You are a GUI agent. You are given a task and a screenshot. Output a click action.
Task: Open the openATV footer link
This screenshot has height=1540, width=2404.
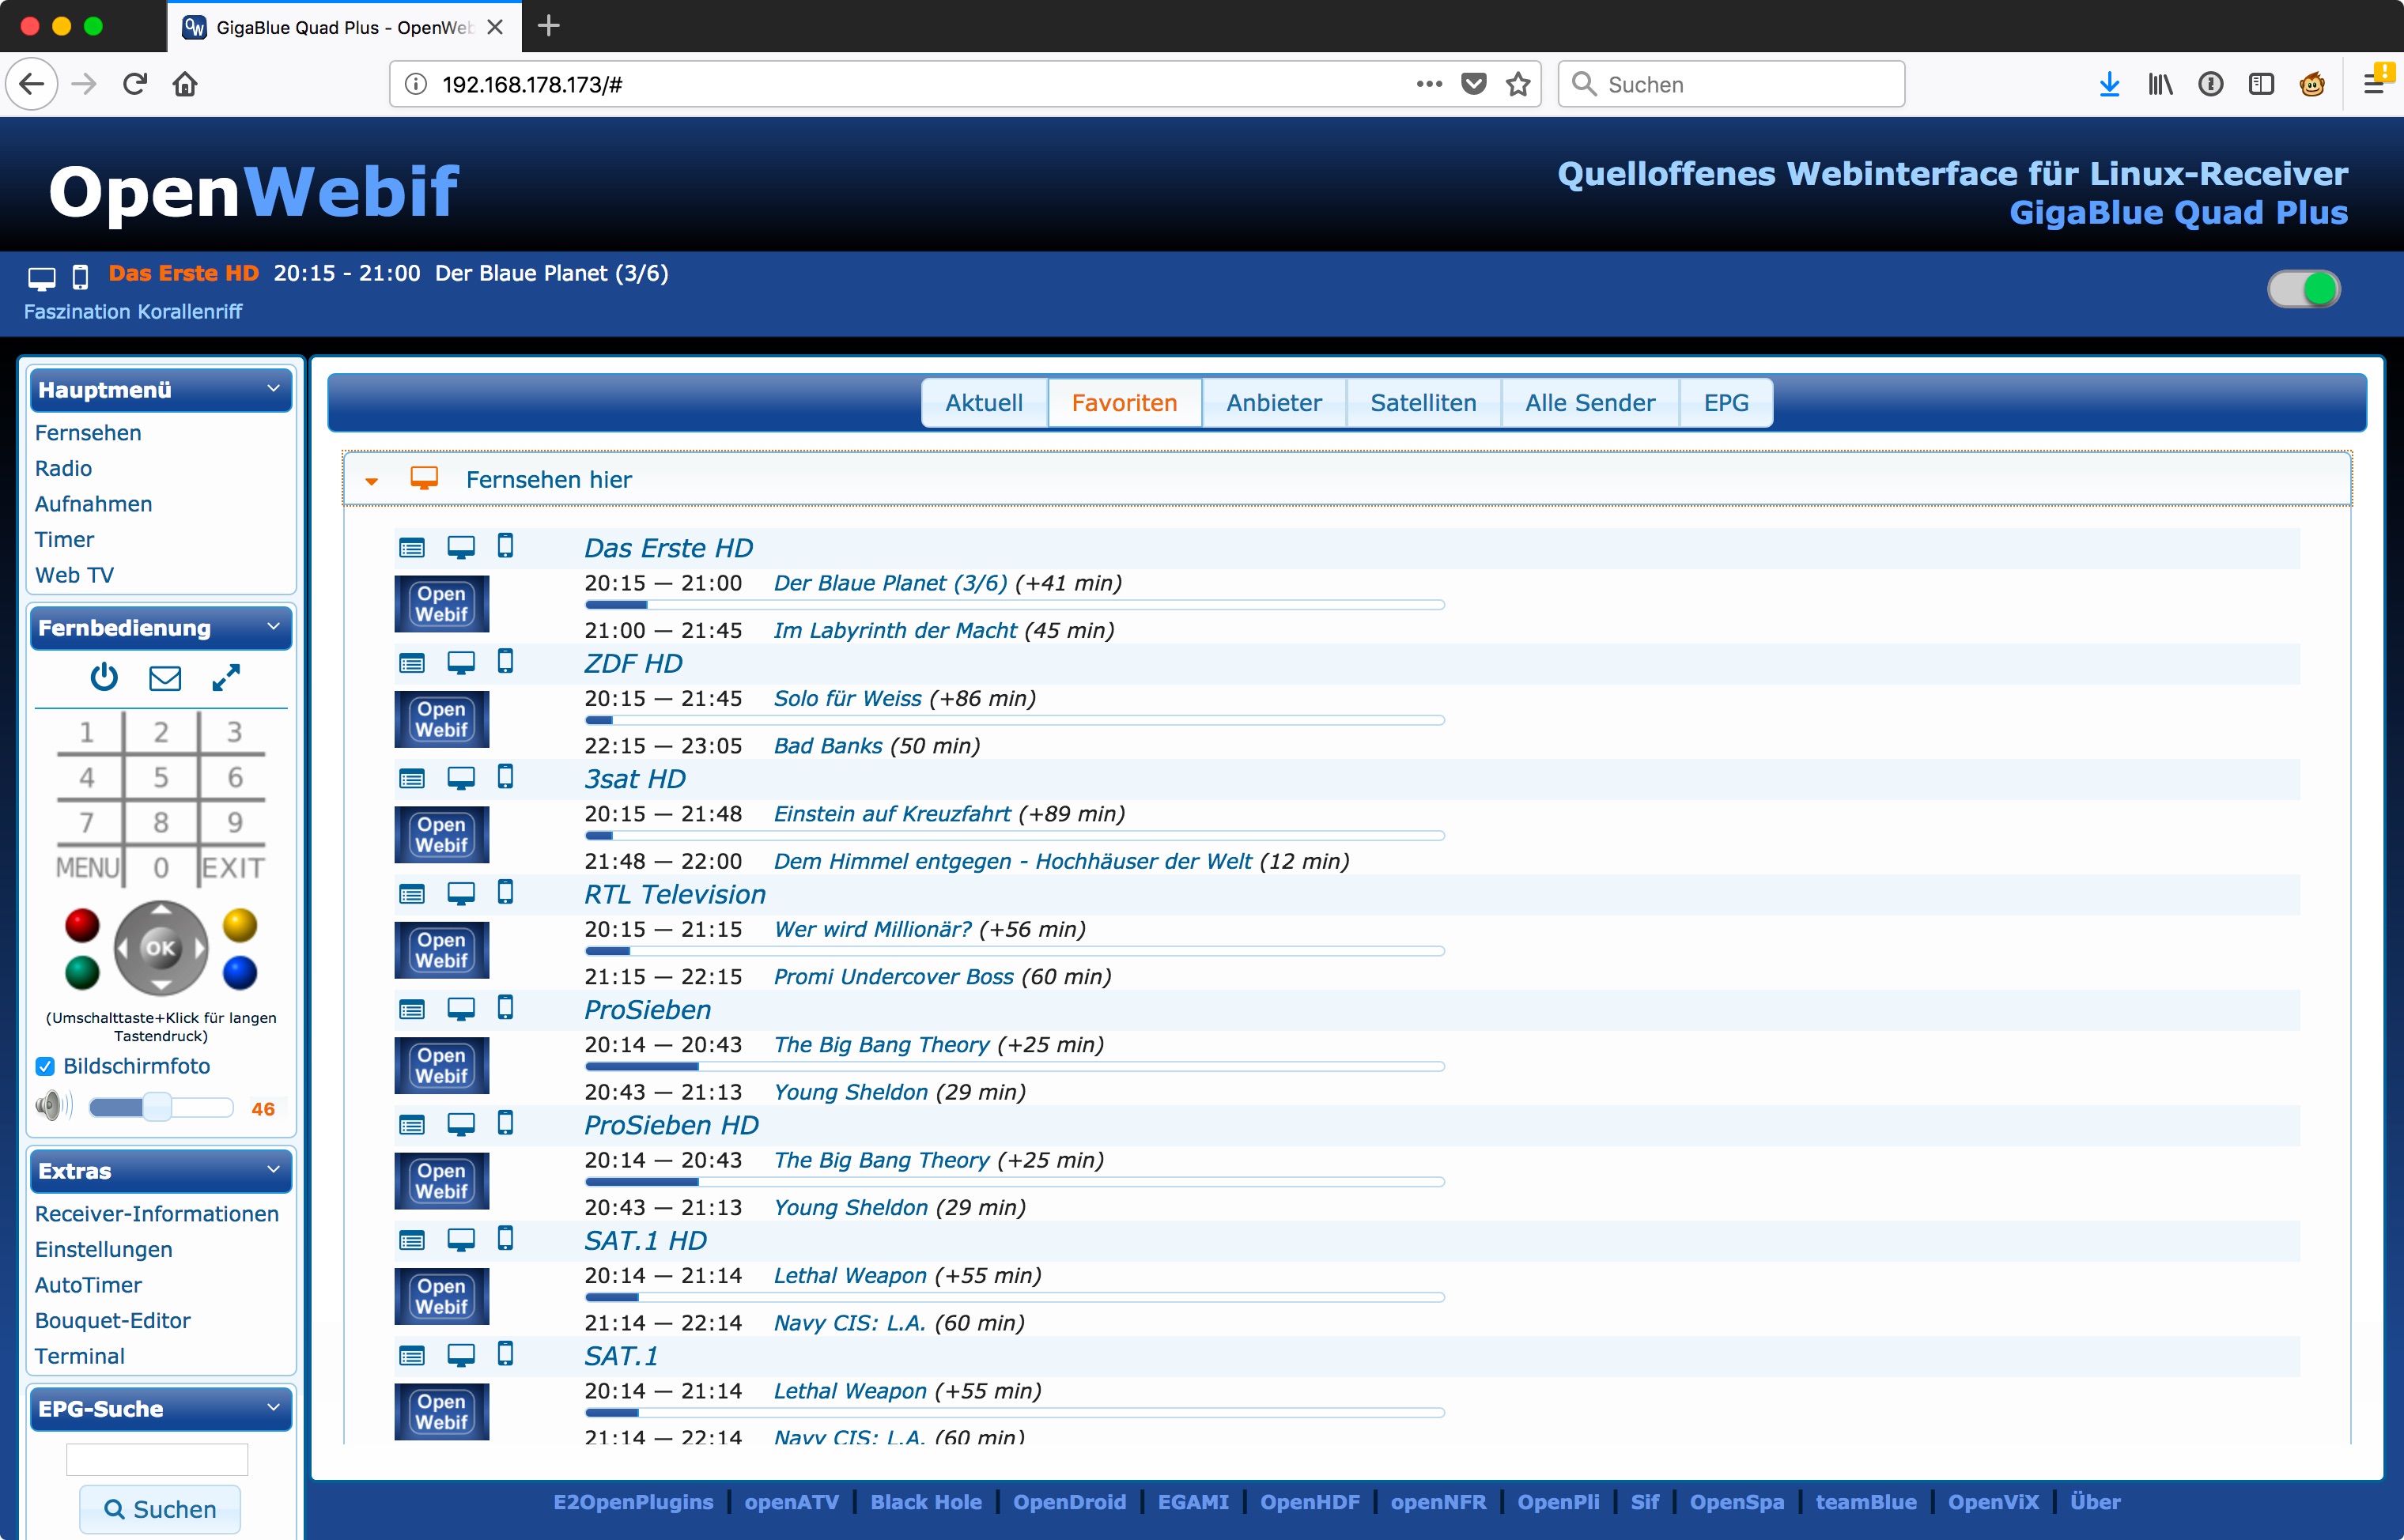pyautogui.click(x=791, y=1502)
